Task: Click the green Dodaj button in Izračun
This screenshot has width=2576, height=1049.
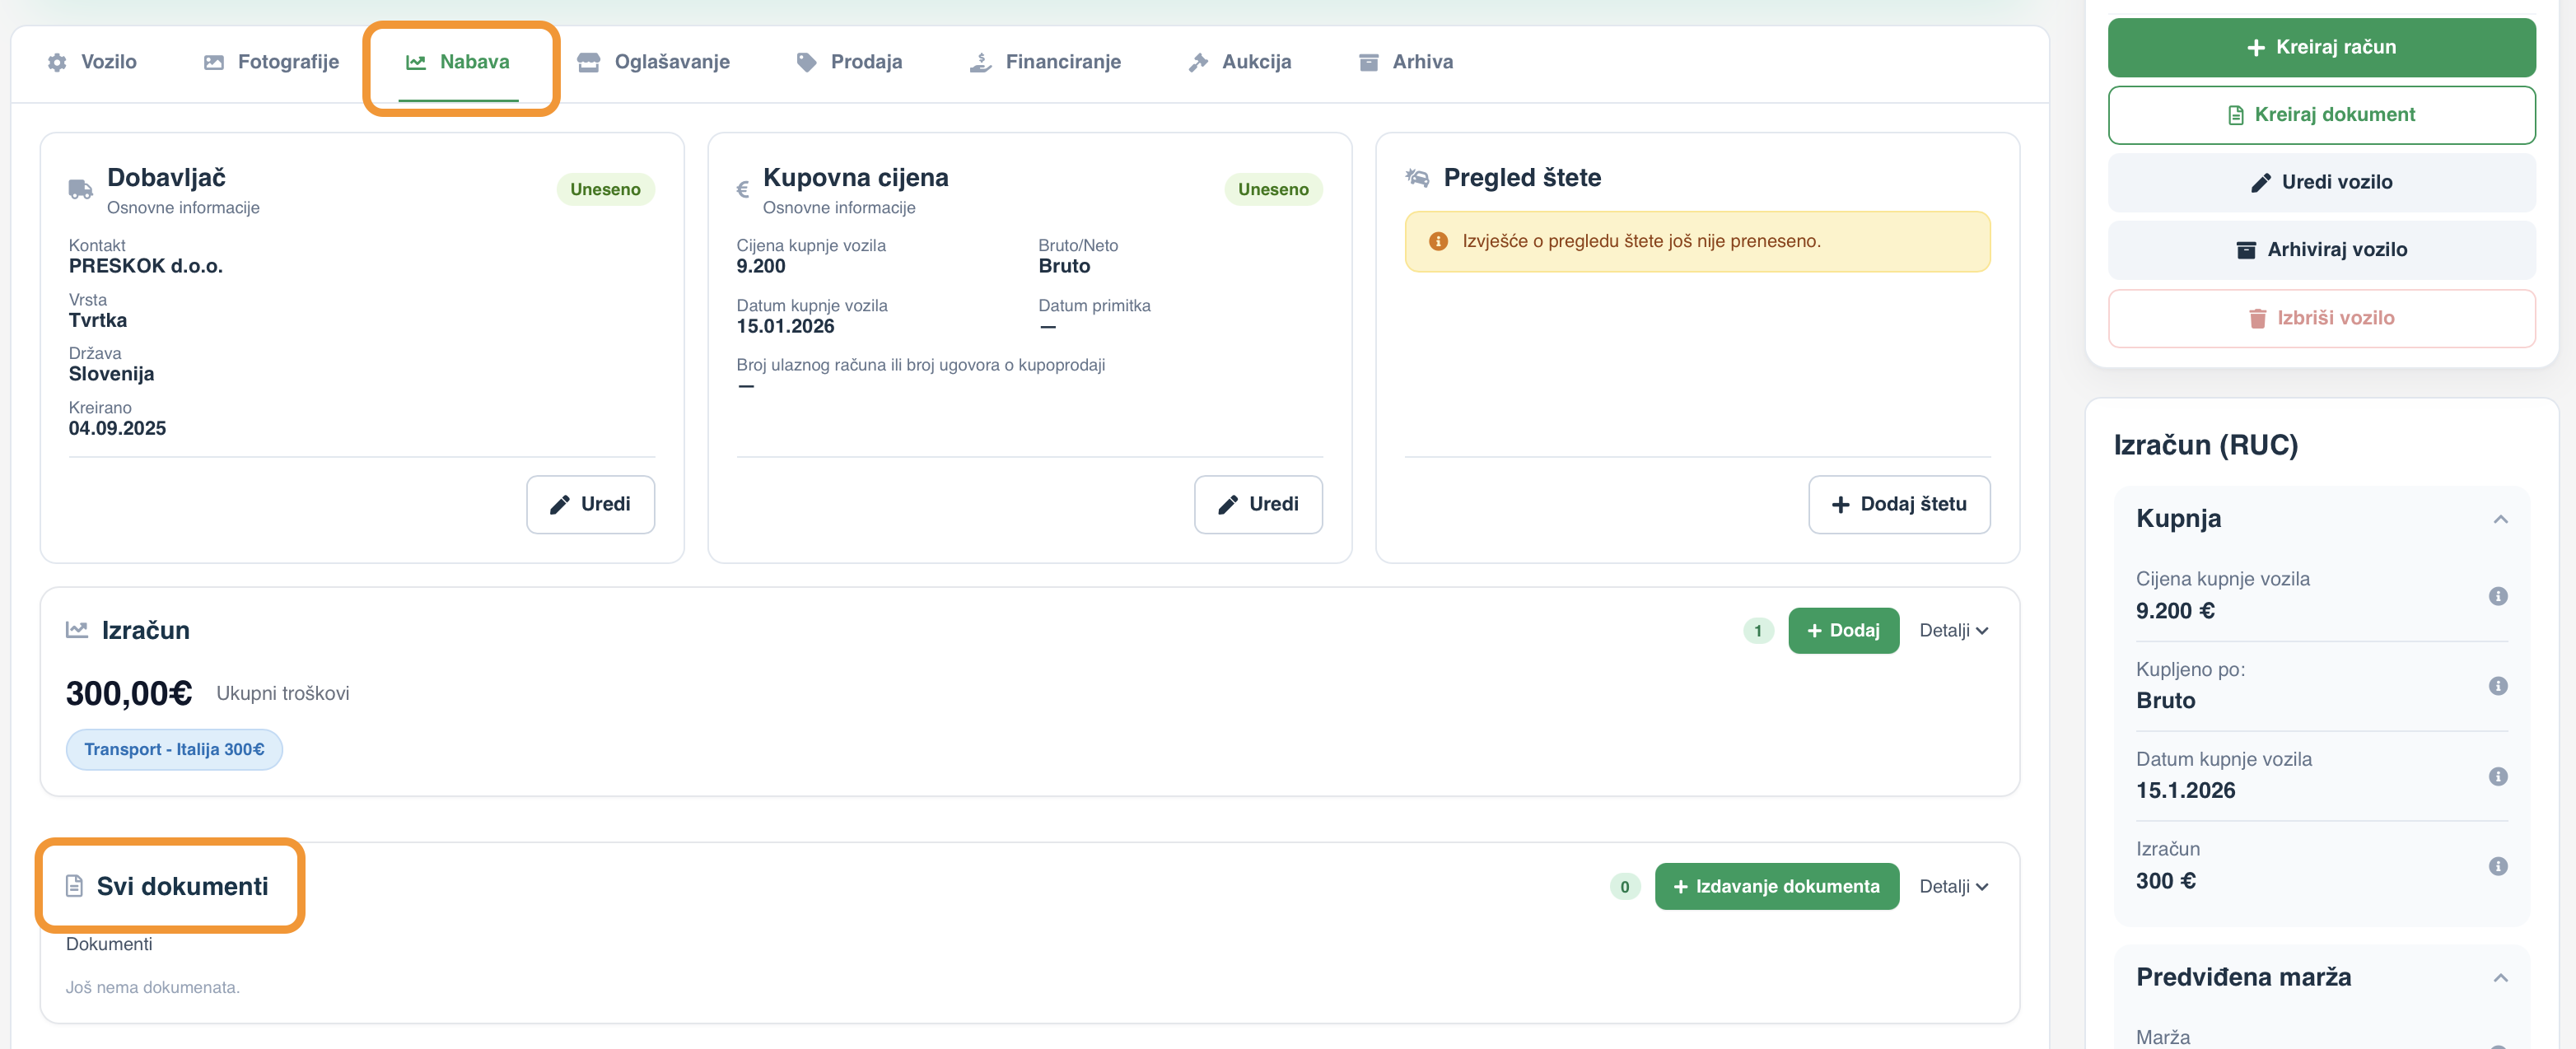Action: click(1843, 630)
